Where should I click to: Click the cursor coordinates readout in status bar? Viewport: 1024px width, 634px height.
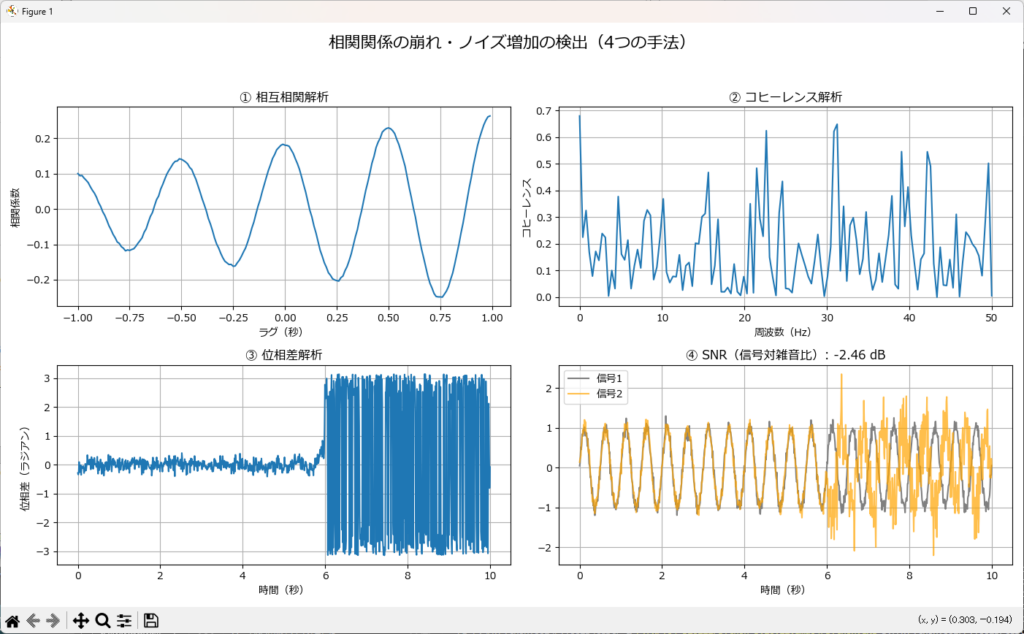point(966,620)
